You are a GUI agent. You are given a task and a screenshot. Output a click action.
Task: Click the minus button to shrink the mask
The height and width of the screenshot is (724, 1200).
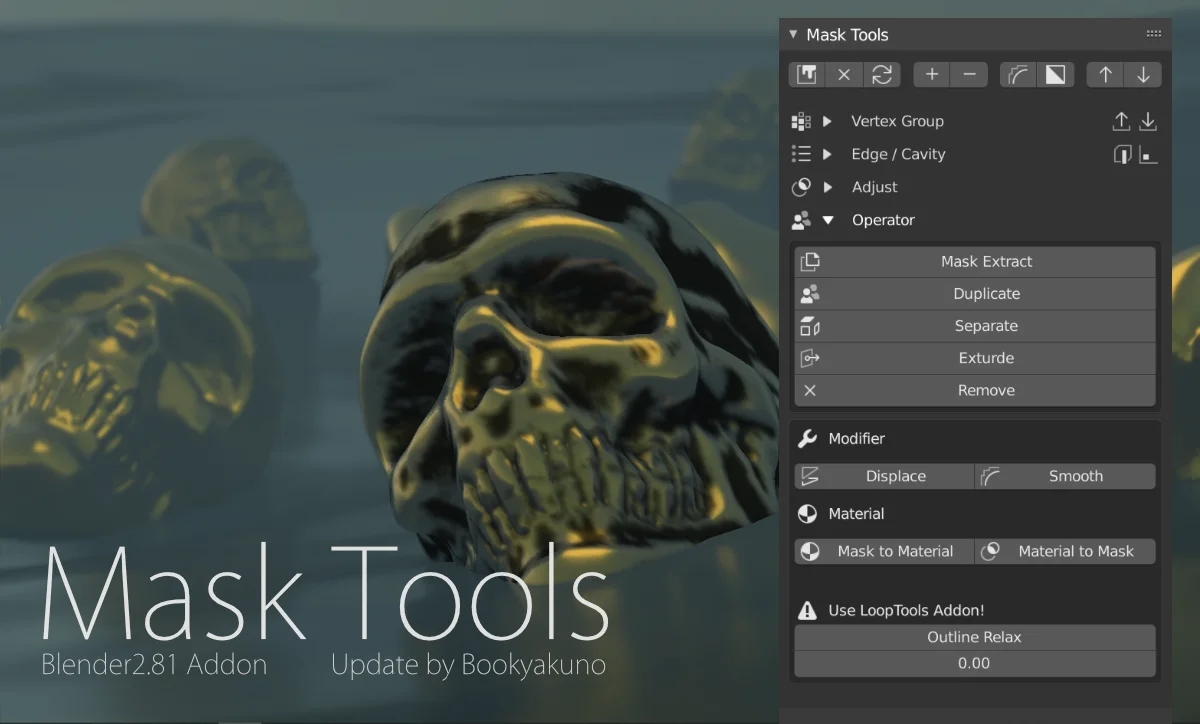tap(968, 74)
